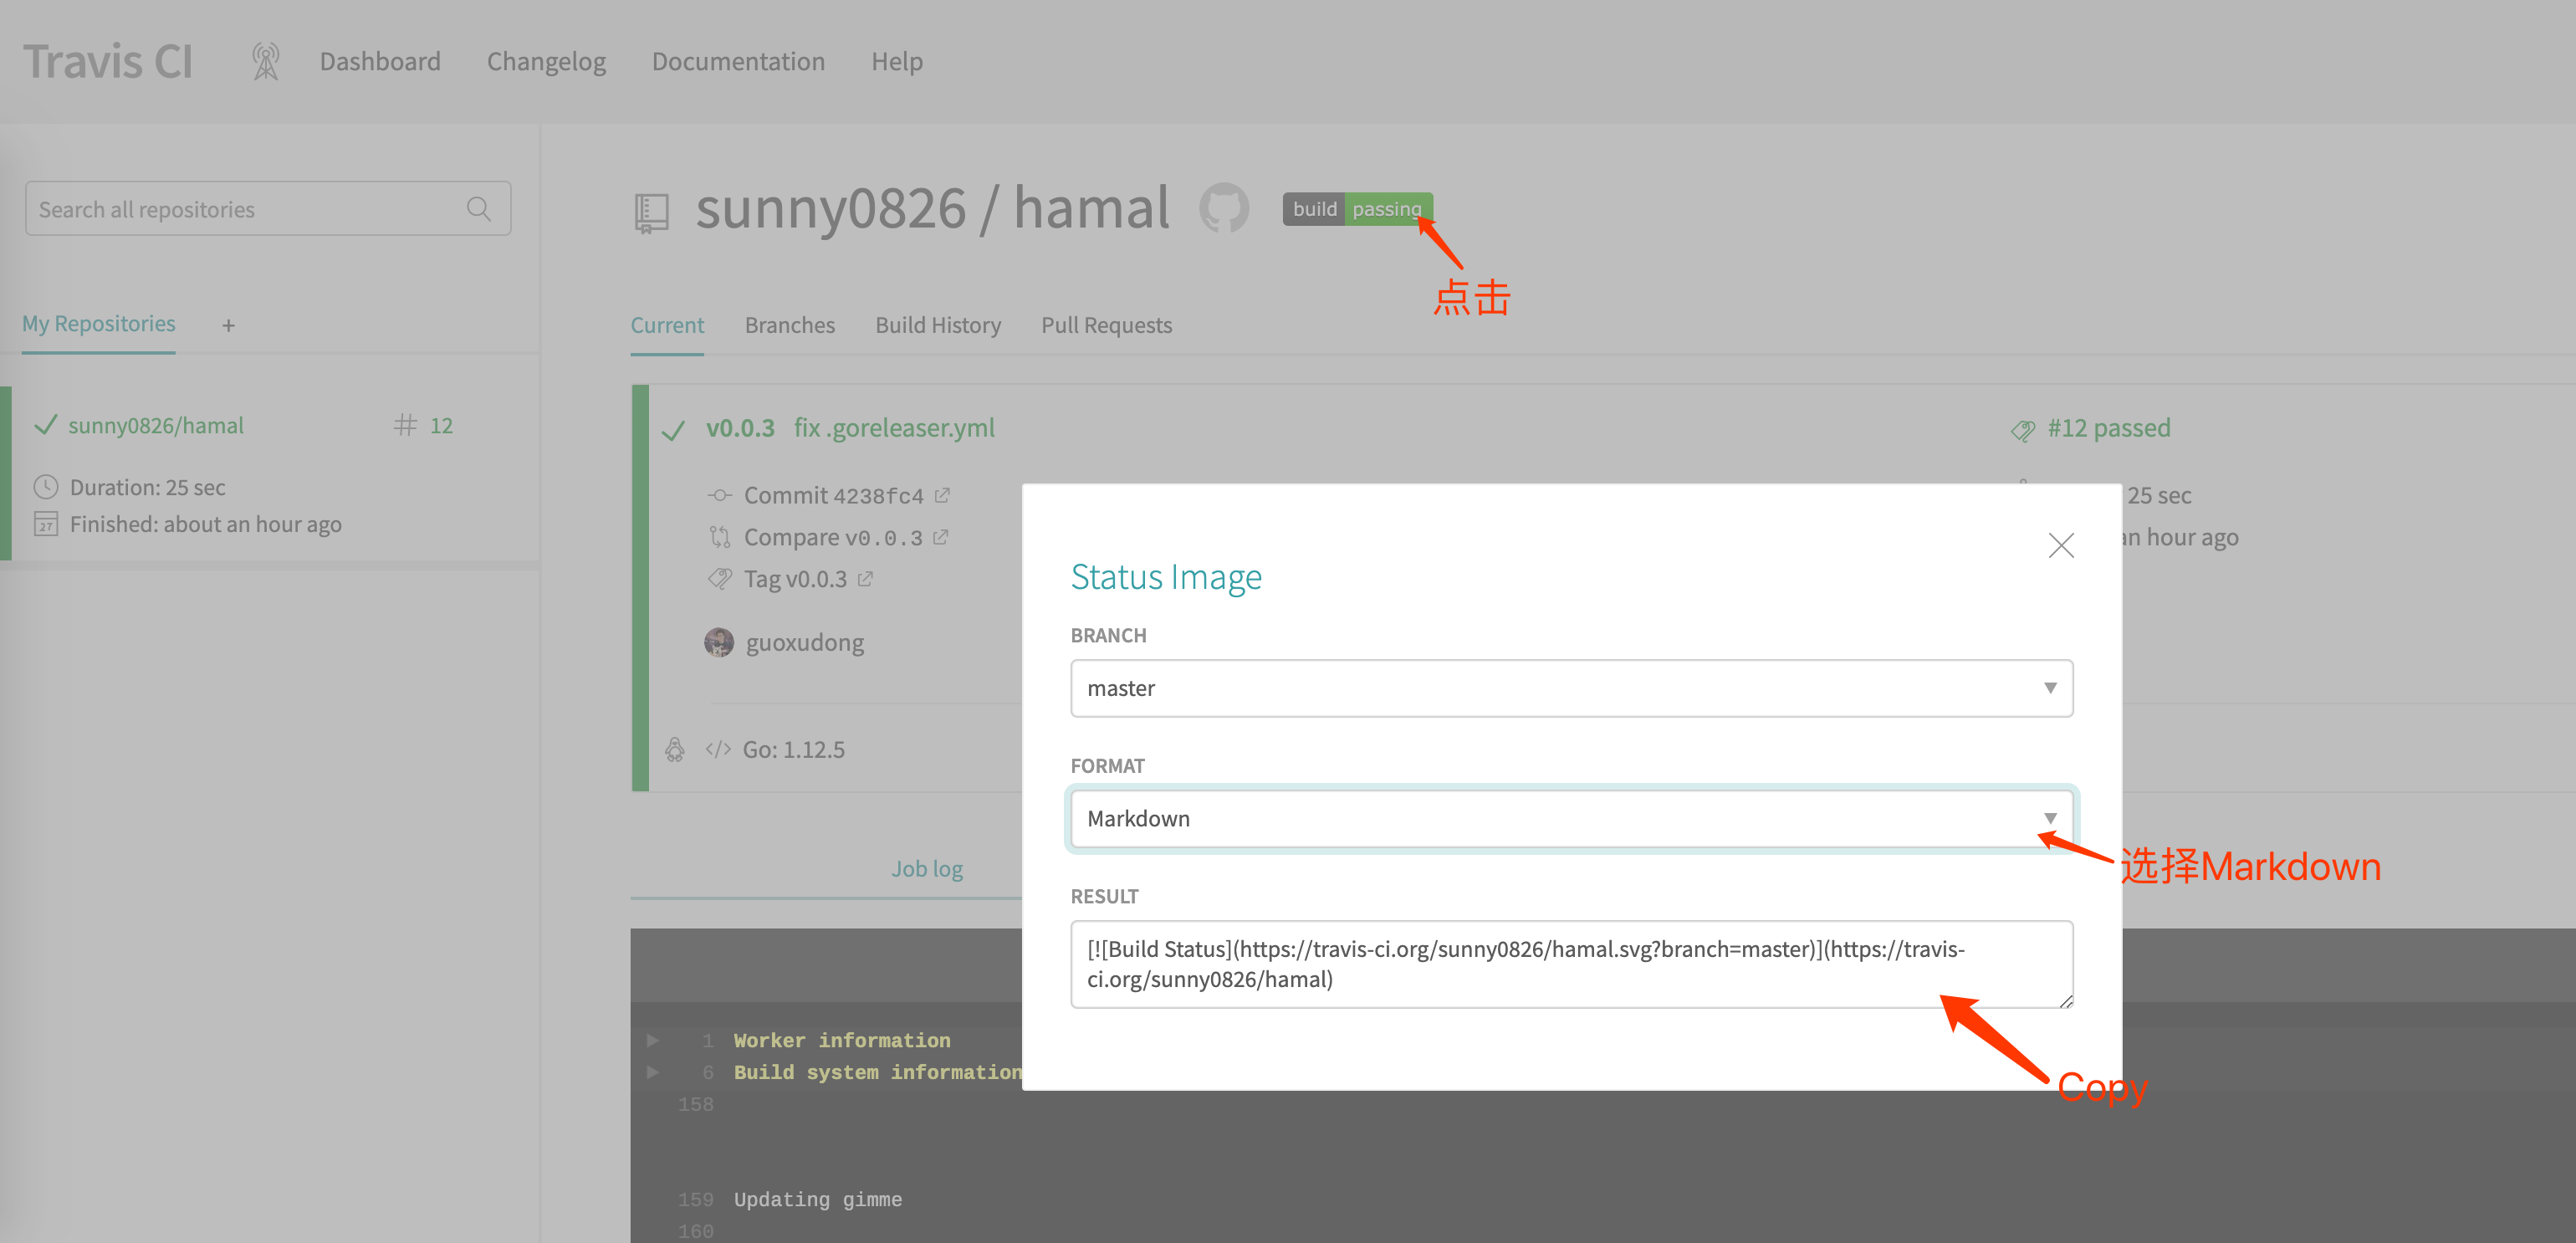Image resolution: width=2576 pixels, height=1243 pixels.
Task: Select the My Repositories tab
Action: [x=99, y=324]
